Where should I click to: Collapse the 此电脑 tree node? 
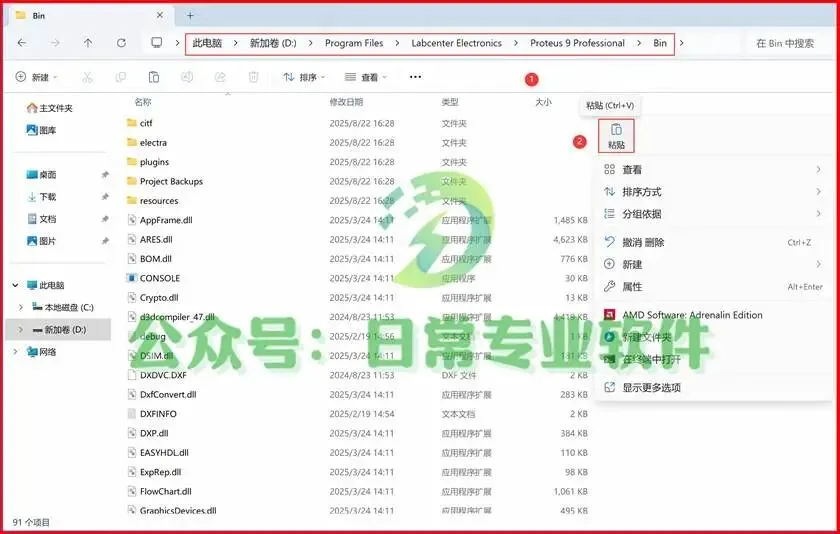15,285
